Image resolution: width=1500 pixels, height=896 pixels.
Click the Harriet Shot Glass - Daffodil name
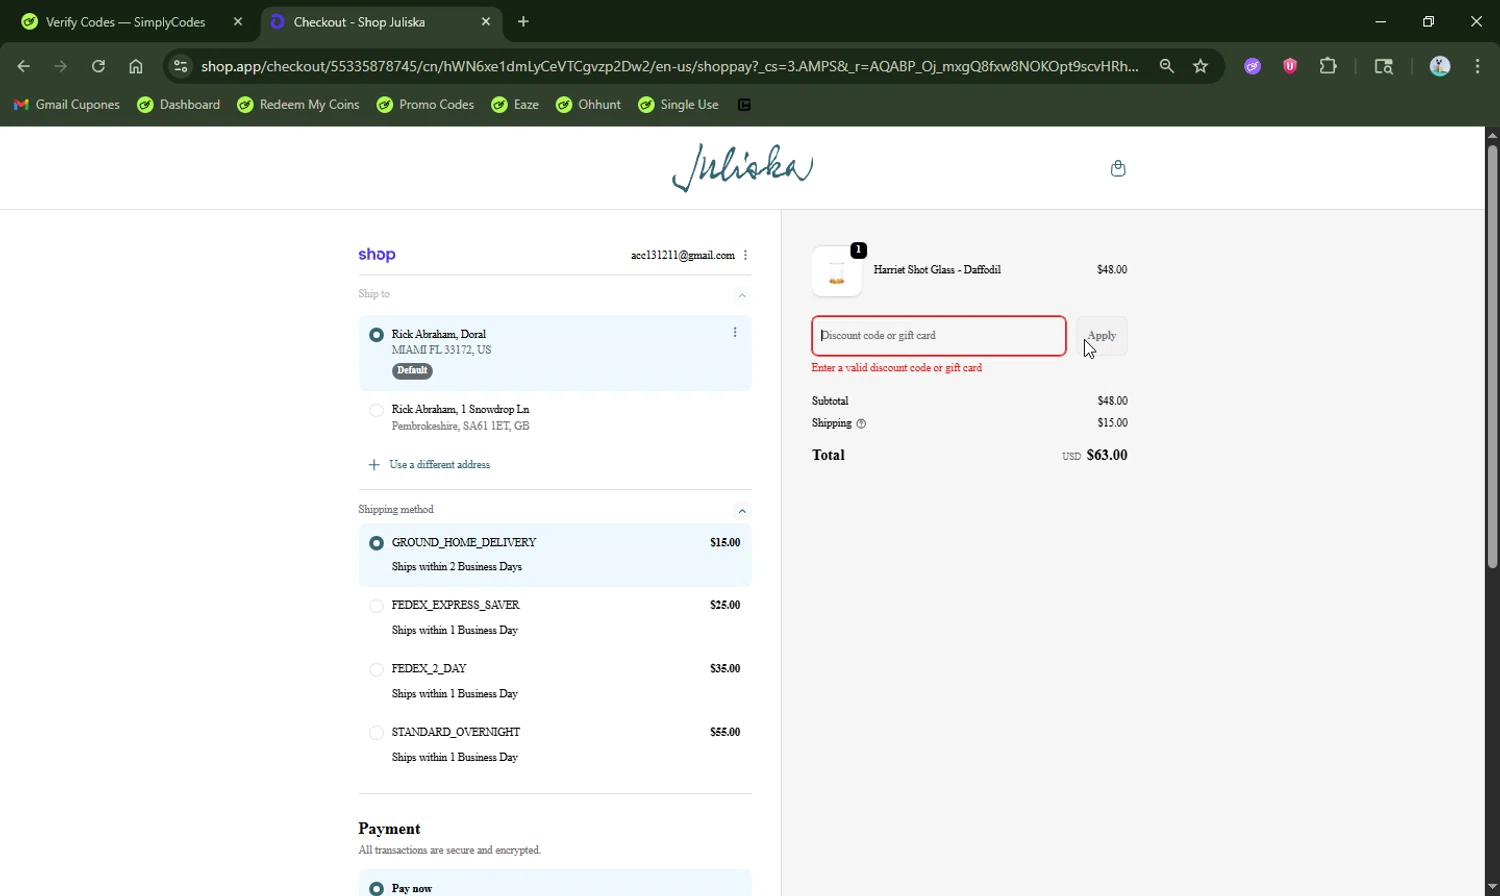click(x=937, y=270)
